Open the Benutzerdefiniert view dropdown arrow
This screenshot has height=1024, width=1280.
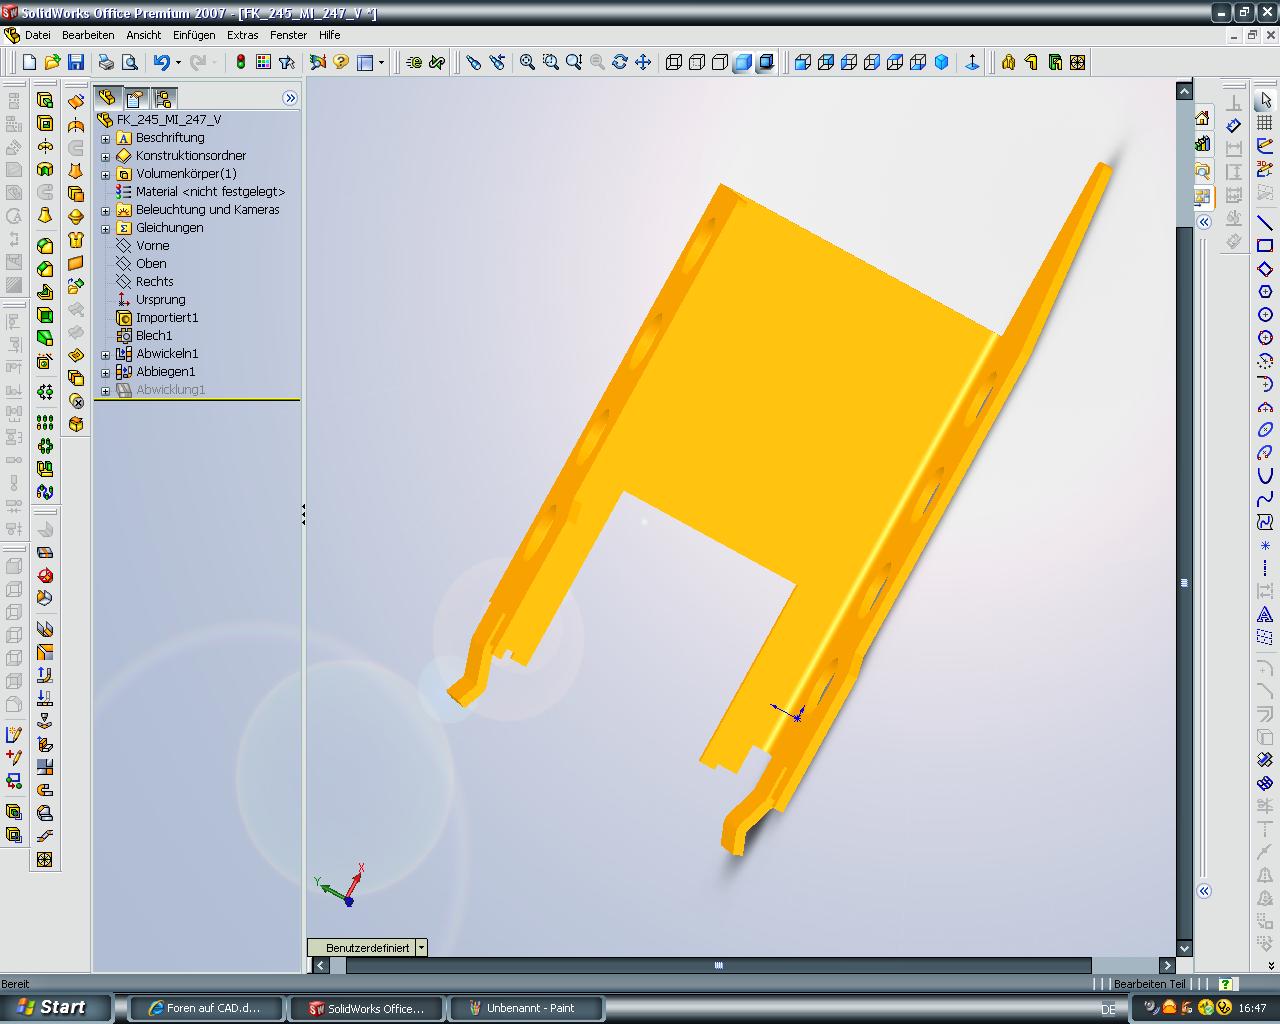tap(421, 947)
